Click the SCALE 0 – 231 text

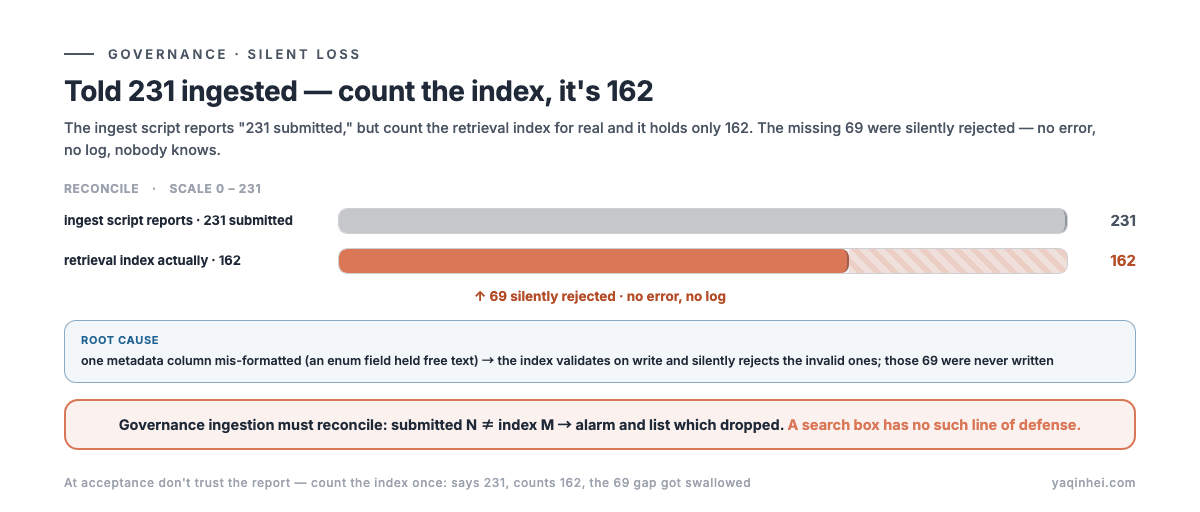pyautogui.click(x=215, y=188)
